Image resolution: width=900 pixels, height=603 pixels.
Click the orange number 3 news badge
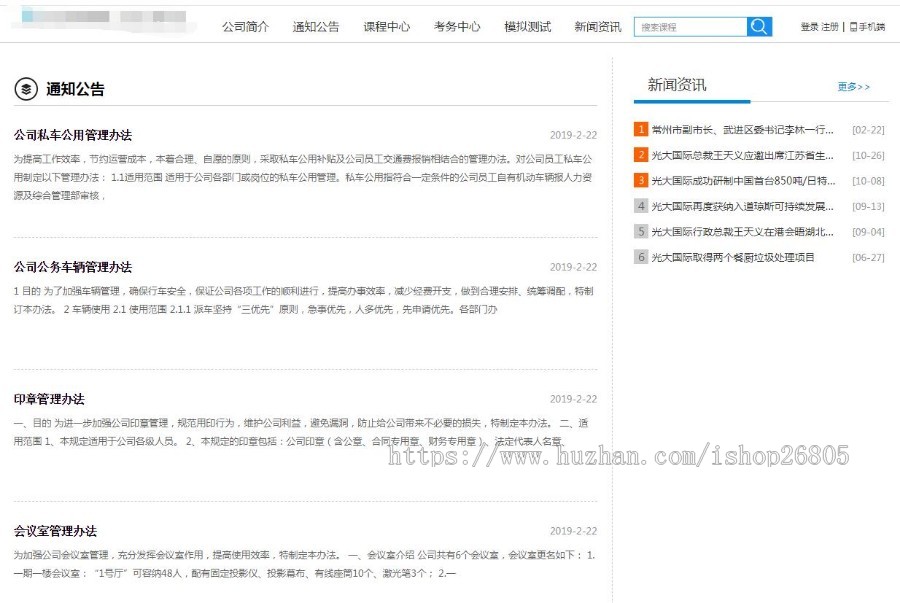641,181
